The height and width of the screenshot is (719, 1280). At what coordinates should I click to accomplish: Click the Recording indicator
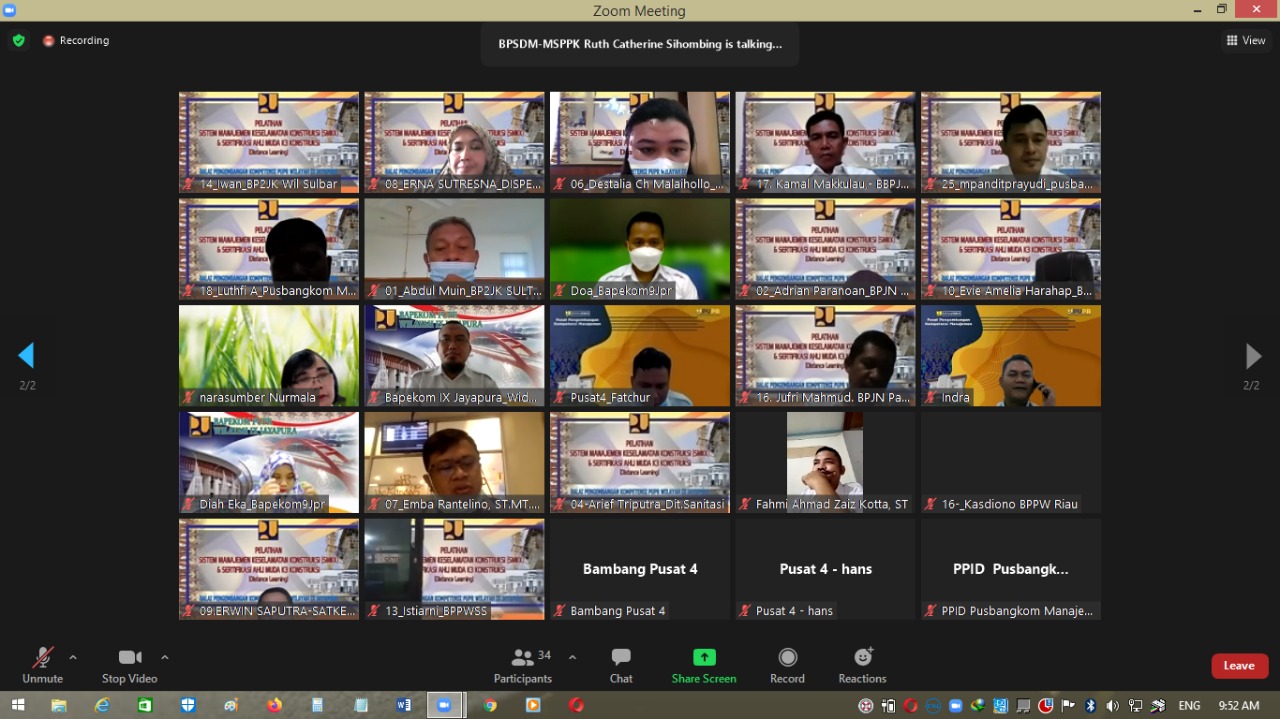pyautogui.click(x=76, y=41)
